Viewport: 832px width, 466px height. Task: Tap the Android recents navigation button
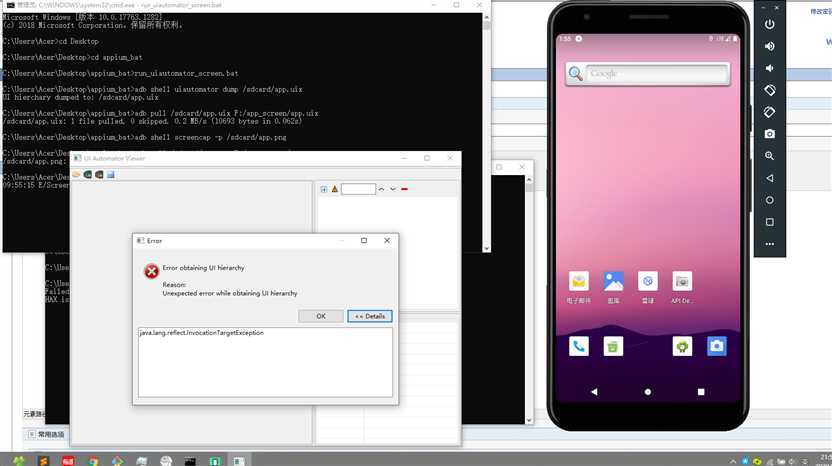[701, 392]
